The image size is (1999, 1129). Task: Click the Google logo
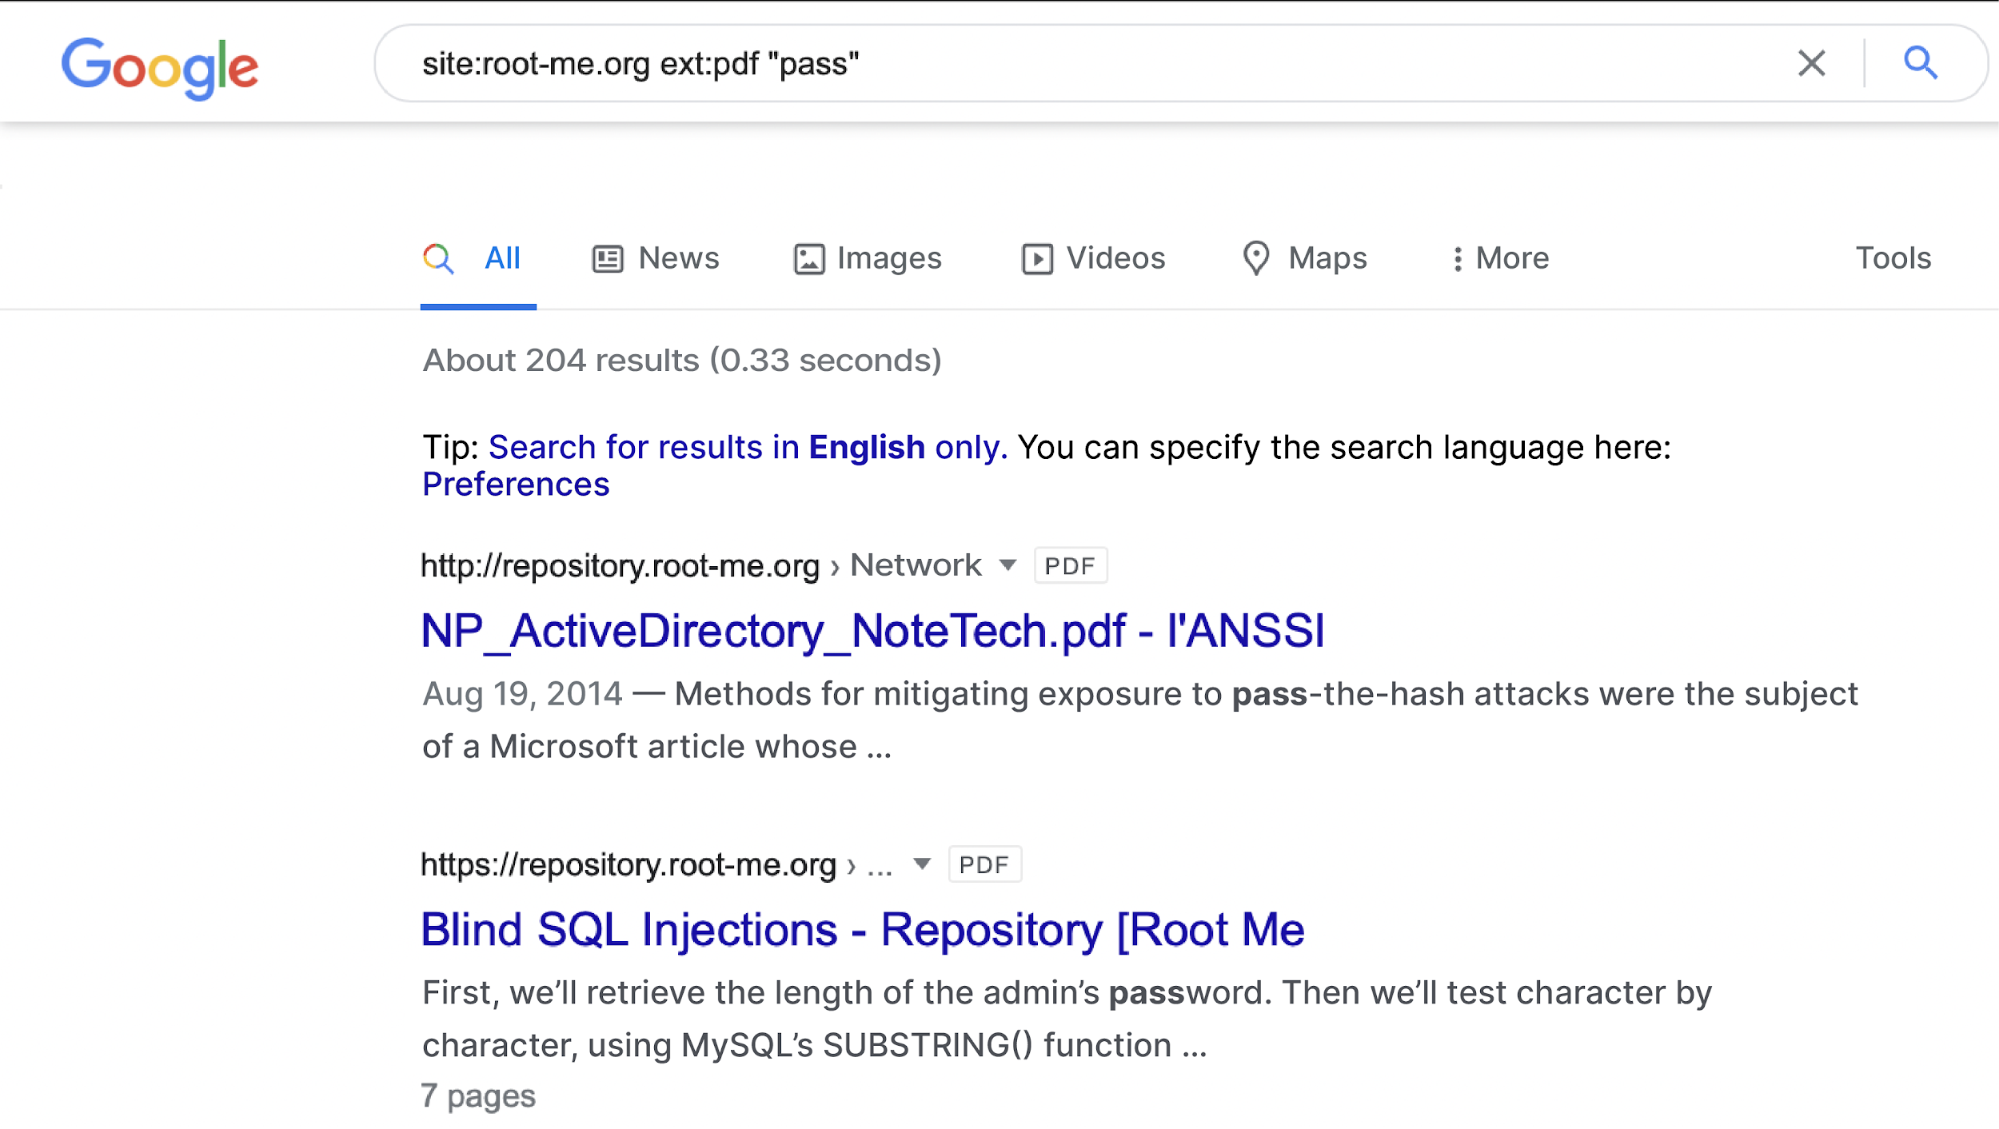pos(160,67)
